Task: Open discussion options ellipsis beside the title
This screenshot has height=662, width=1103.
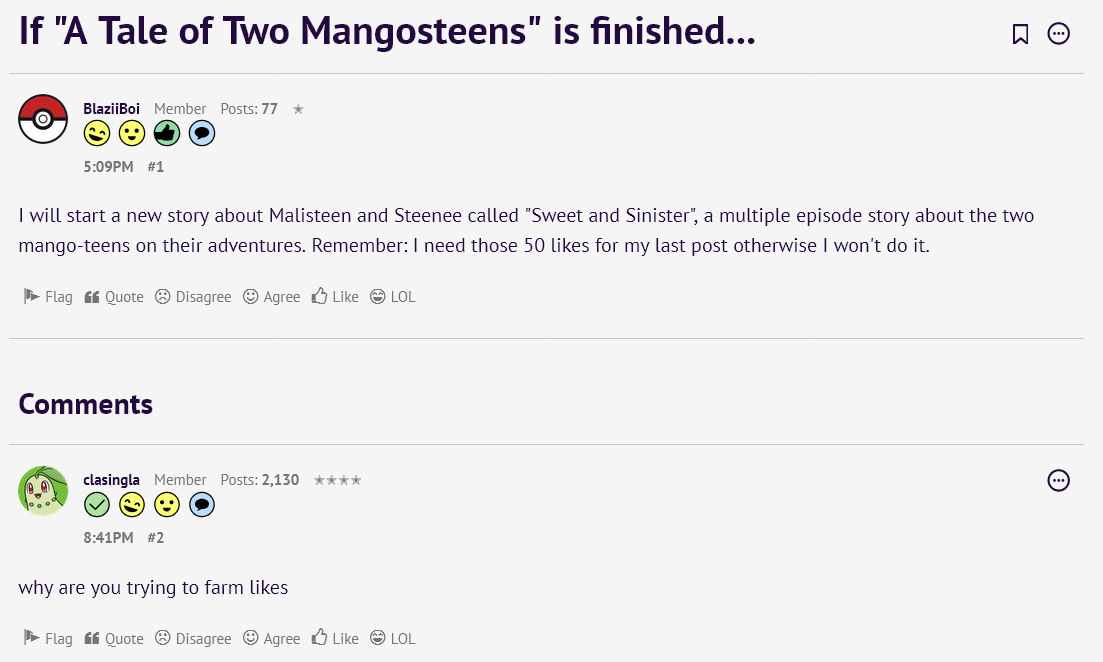Action: click(x=1058, y=34)
